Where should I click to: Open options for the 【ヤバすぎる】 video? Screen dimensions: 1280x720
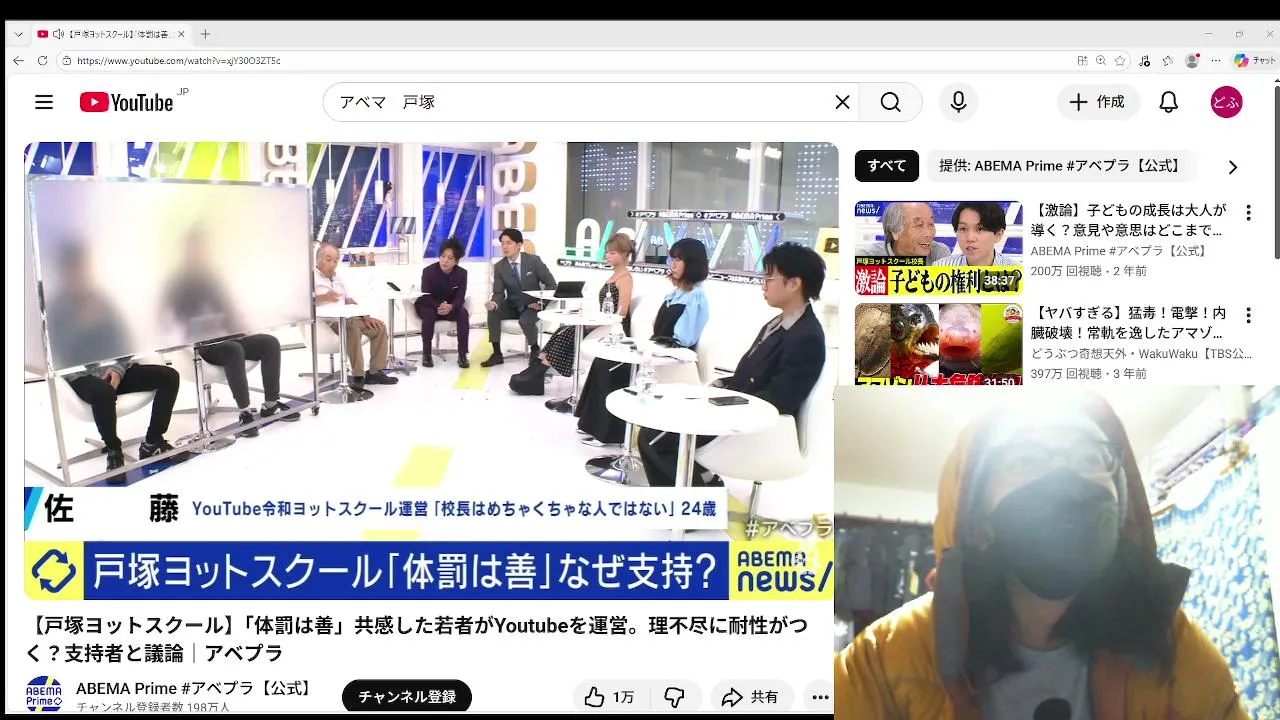pyautogui.click(x=1248, y=316)
